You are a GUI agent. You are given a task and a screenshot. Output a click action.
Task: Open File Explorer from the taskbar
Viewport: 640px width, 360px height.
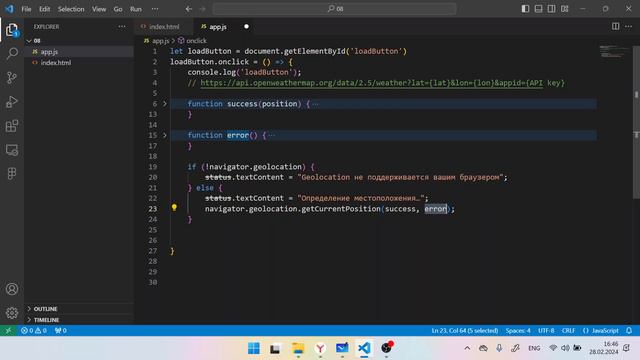298,348
